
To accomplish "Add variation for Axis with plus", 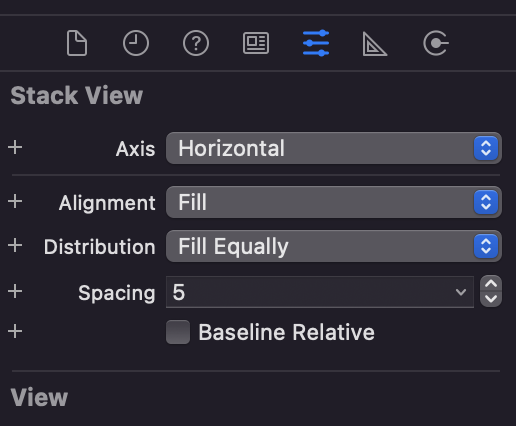I will click(15, 147).
